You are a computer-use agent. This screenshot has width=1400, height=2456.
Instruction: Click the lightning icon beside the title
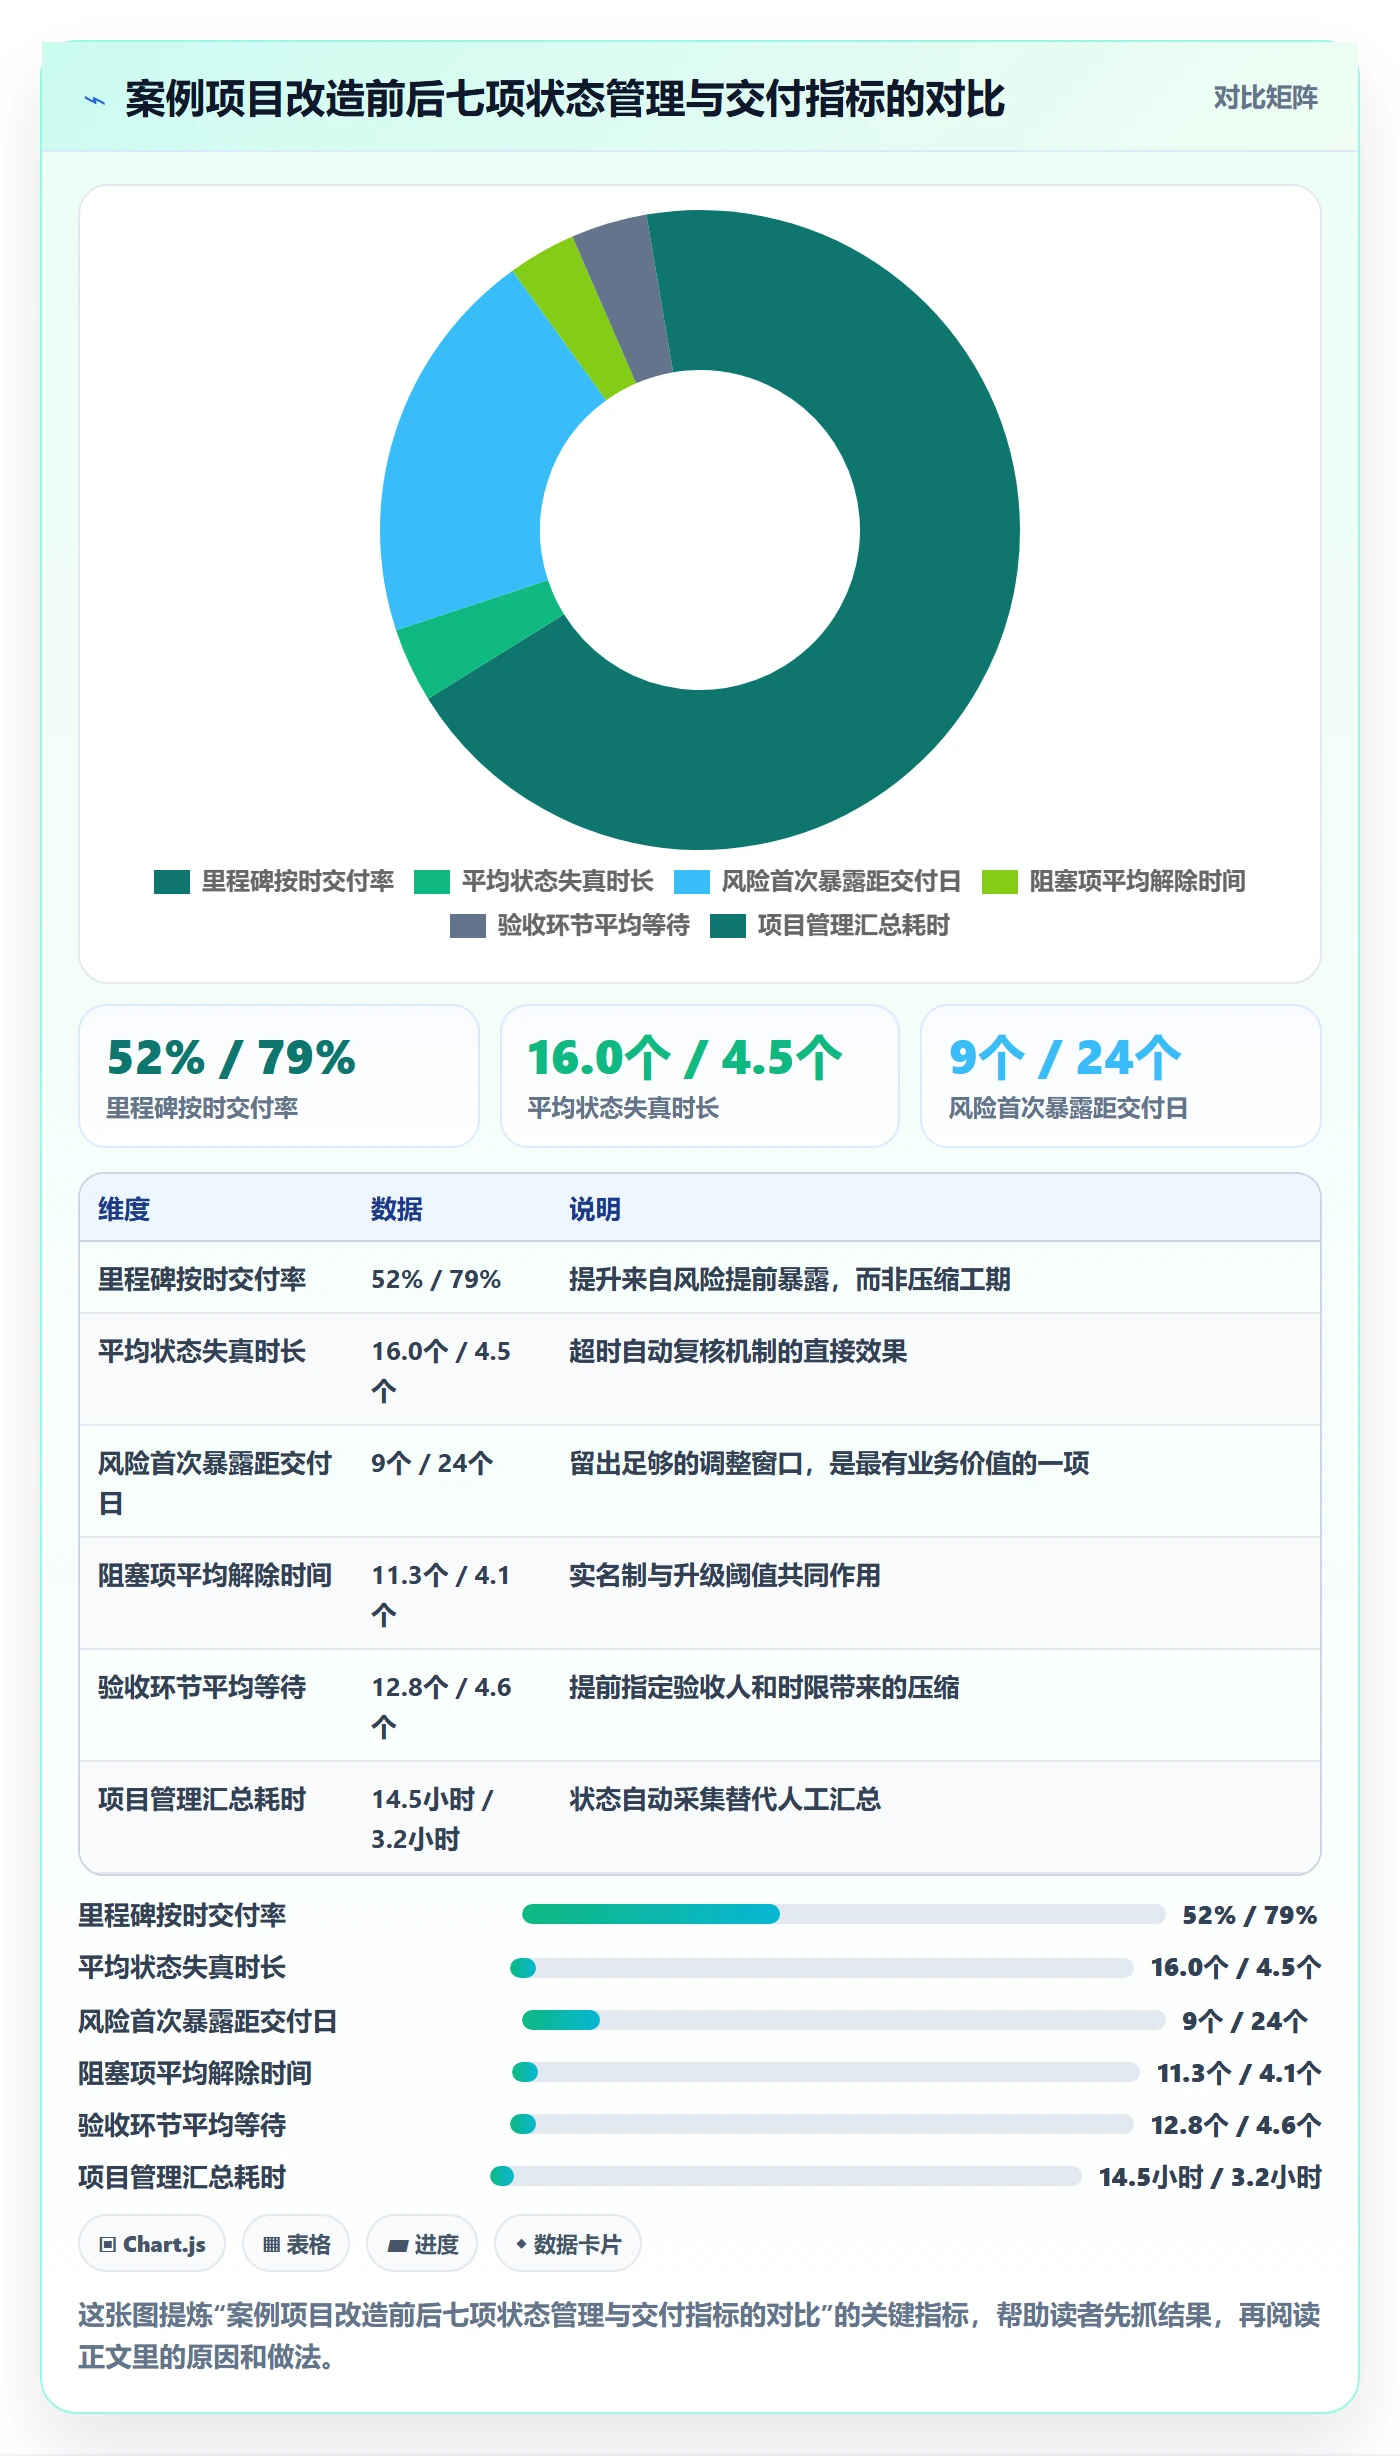tap(95, 100)
